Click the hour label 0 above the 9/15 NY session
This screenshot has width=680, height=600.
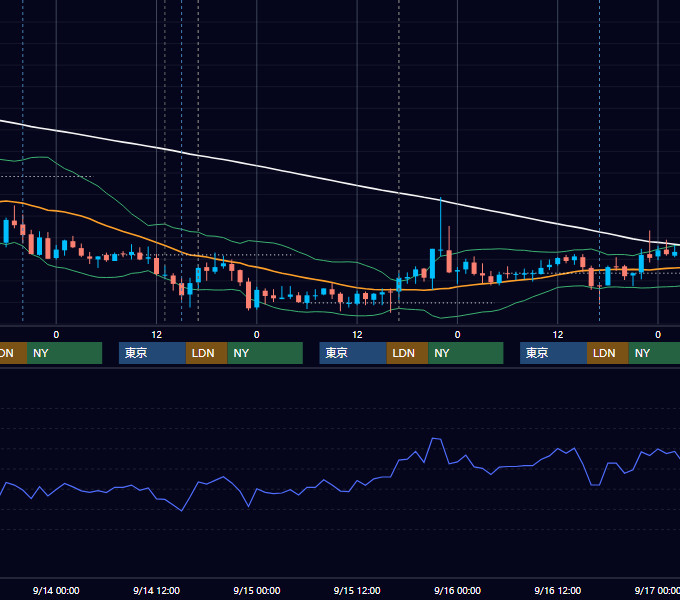(458, 335)
